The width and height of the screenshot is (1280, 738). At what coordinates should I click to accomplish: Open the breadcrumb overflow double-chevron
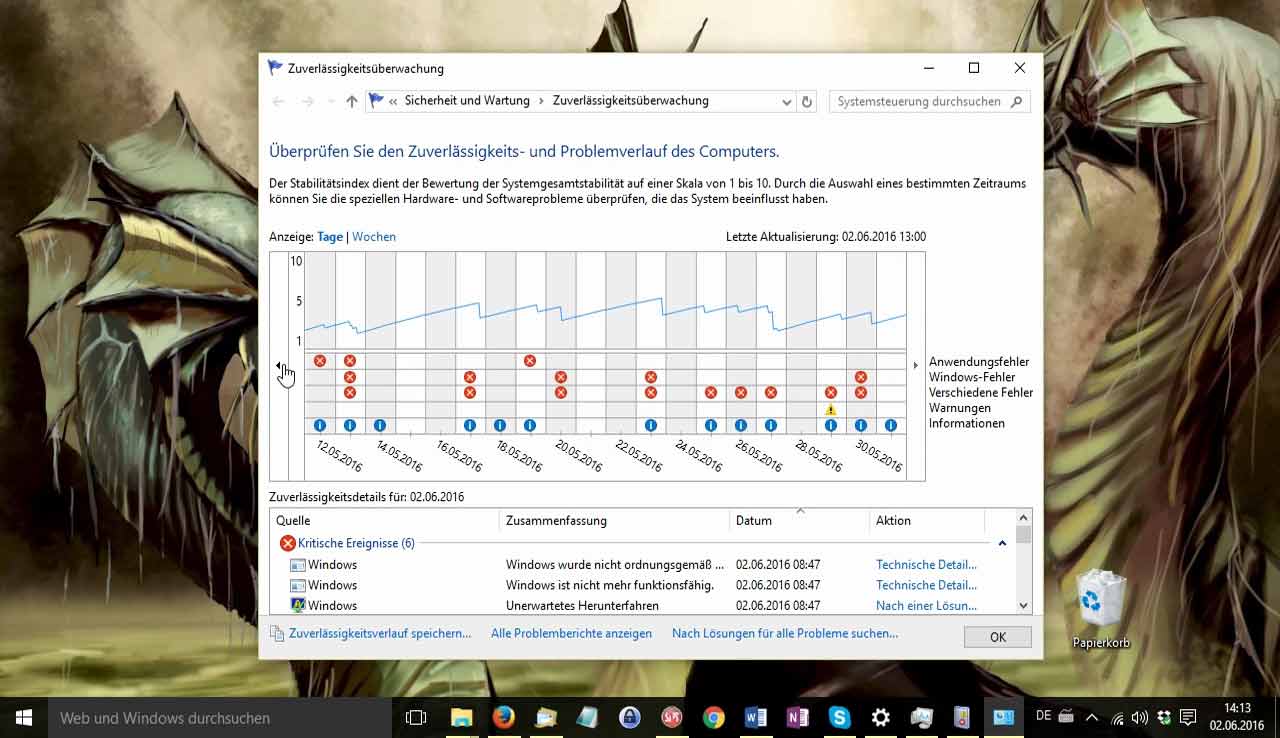click(x=394, y=101)
